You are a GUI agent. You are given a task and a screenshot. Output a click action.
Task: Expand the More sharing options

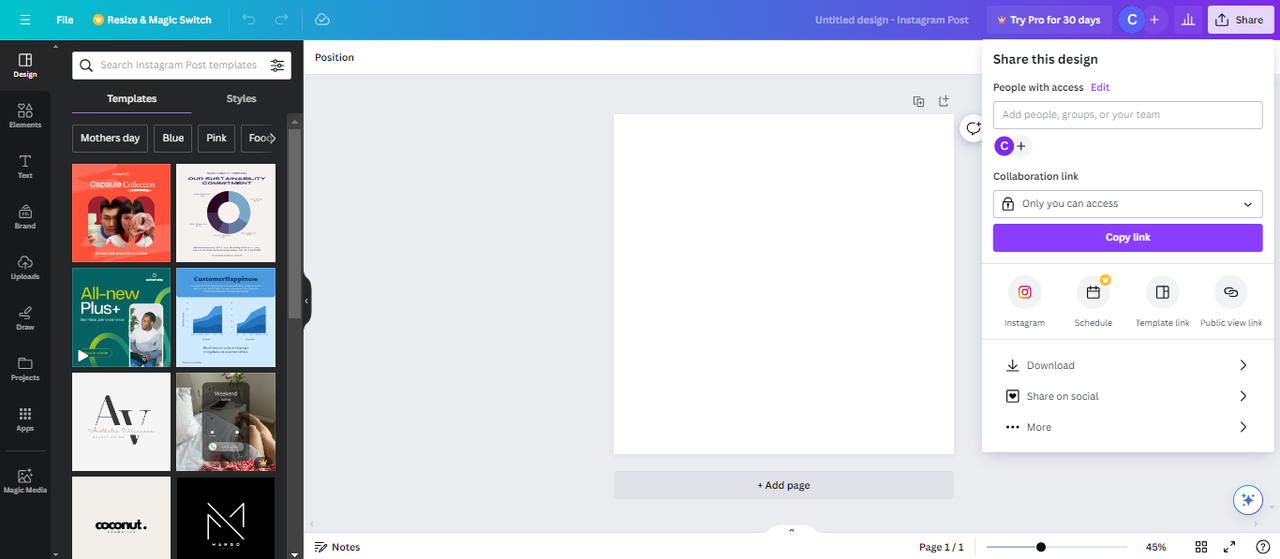click(1127, 427)
